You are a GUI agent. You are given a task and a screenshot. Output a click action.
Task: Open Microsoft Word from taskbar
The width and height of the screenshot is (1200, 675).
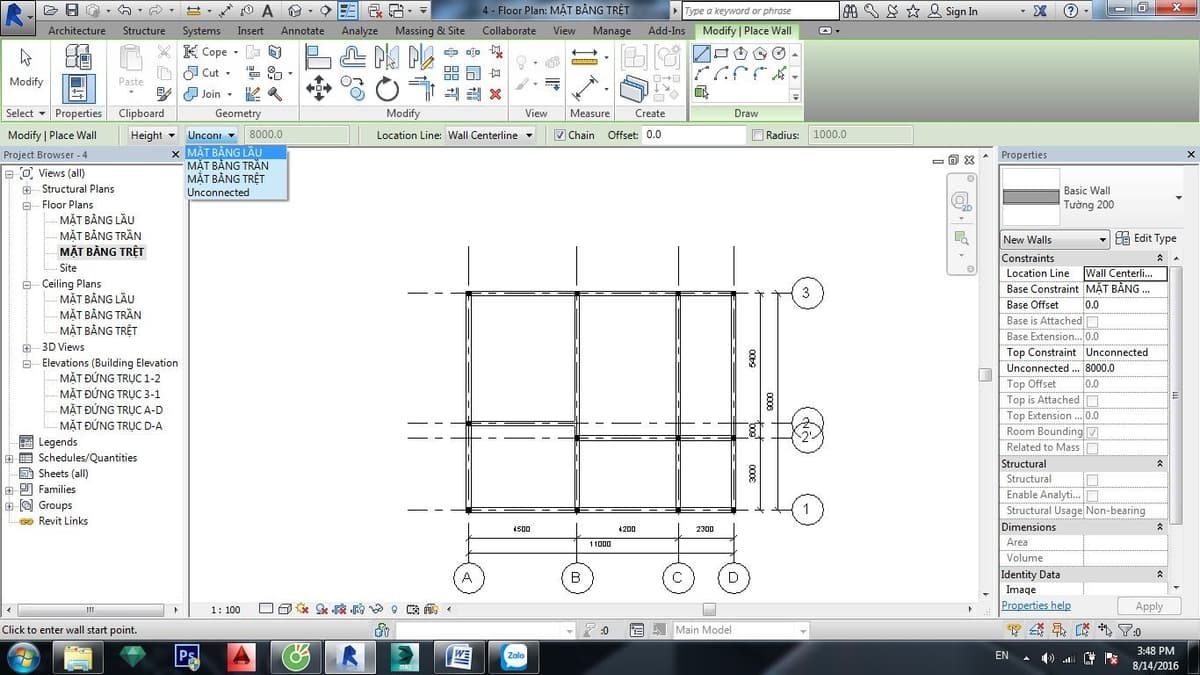pos(459,656)
